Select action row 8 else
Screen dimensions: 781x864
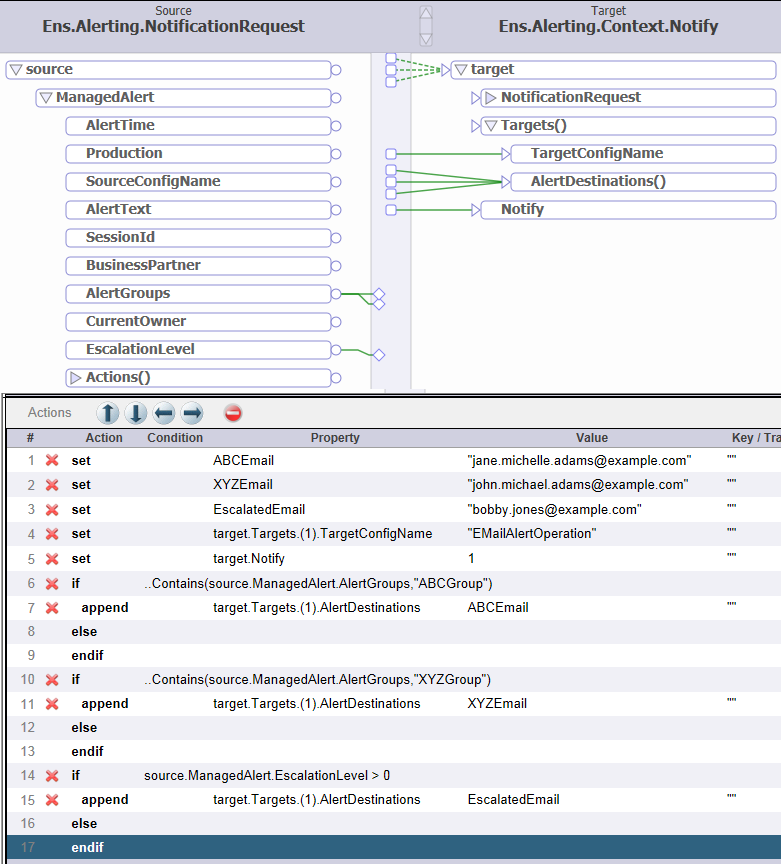click(394, 631)
